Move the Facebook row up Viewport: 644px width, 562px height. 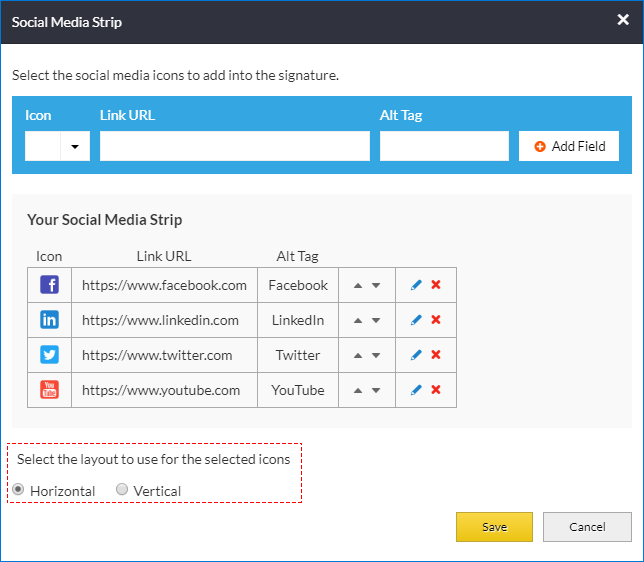(358, 286)
